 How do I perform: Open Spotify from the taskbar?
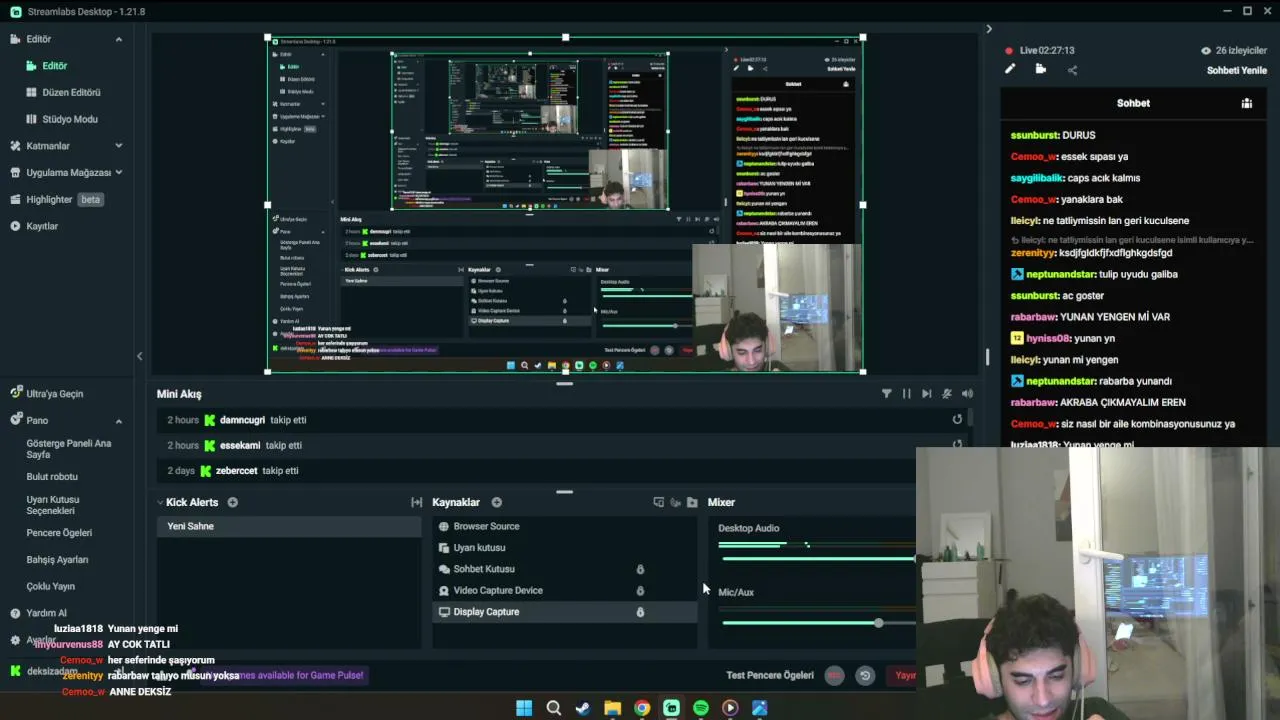tap(700, 708)
